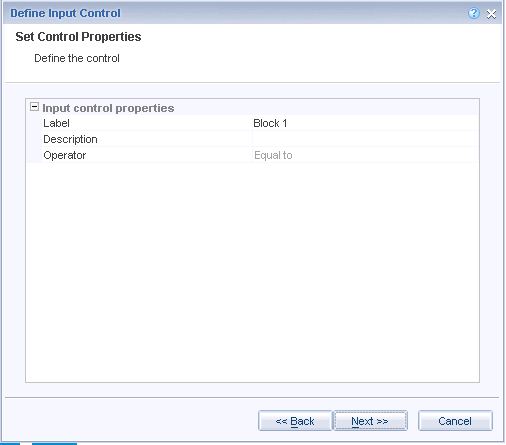
Task: Select the Operator property row name
Action: [65, 155]
